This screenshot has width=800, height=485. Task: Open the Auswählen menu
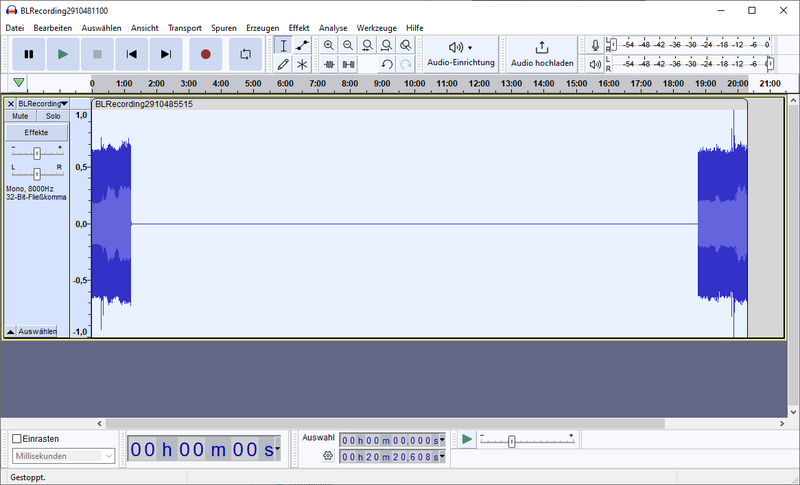101,28
